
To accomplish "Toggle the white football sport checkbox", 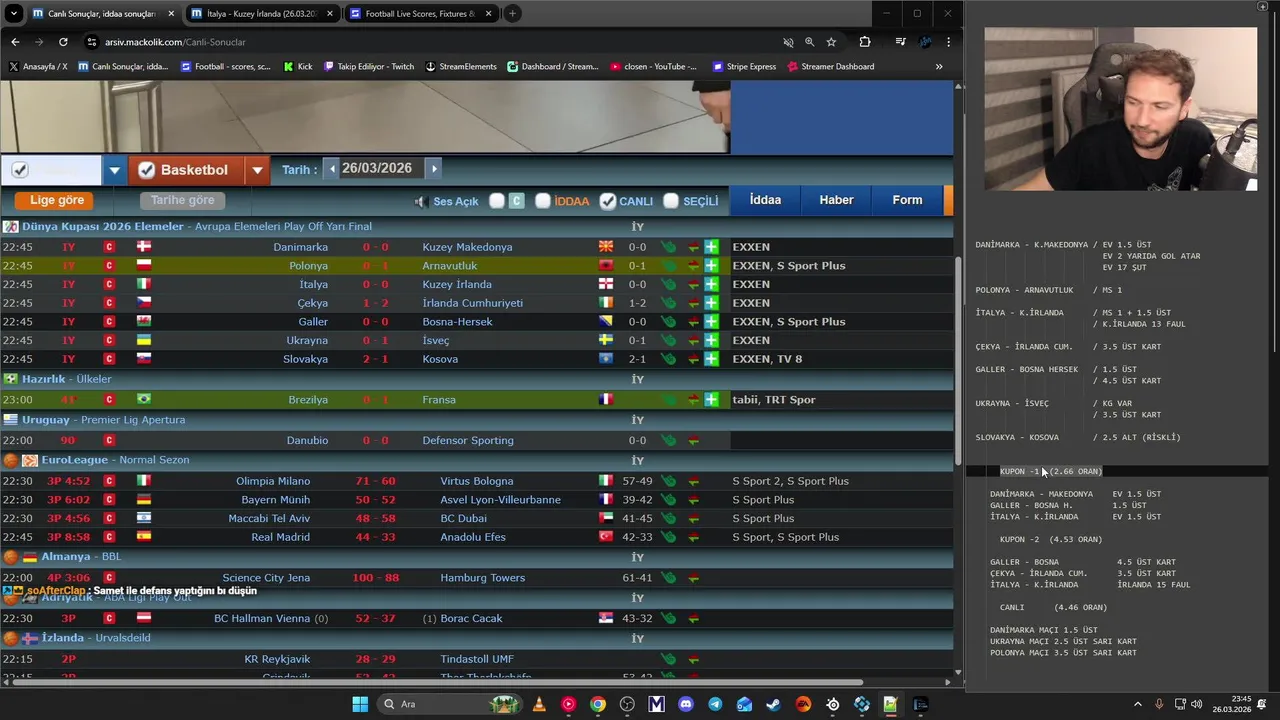I will tap(20, 170).
